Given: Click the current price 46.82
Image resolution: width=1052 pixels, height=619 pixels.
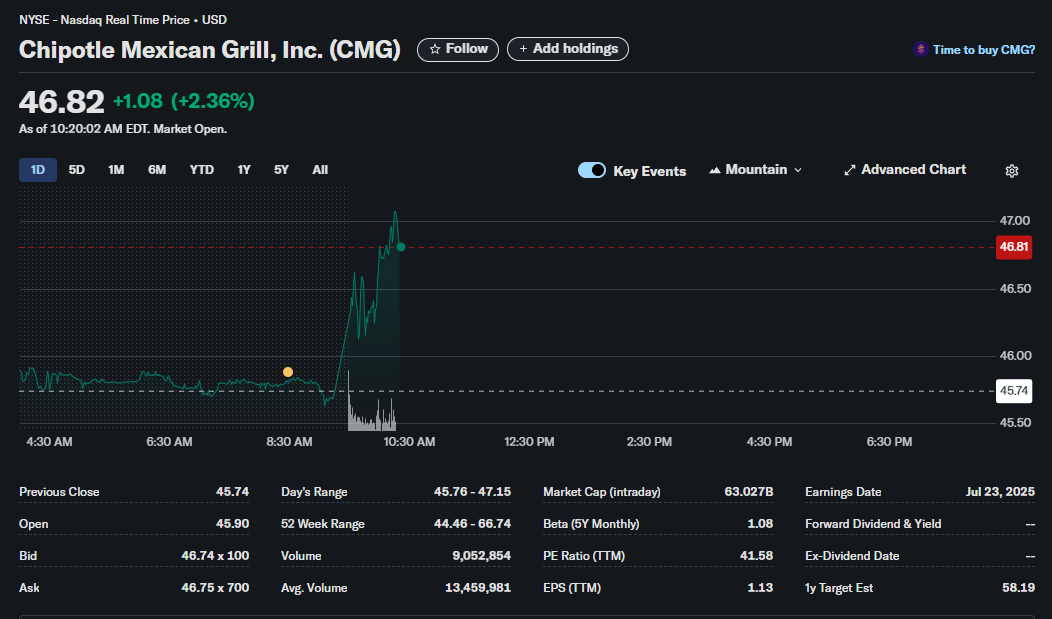Looking at the screenshot, I should click(62, 102).
